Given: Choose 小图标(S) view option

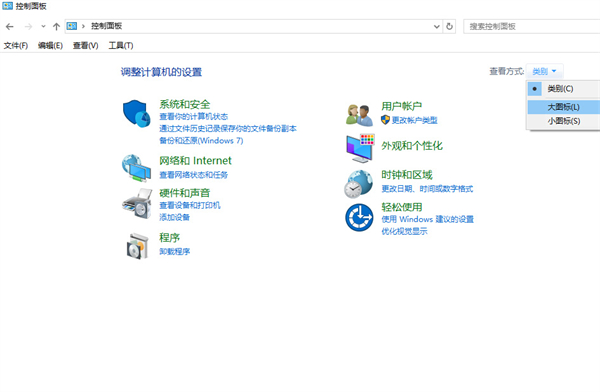Looking at the screenshot, I should 563,121.
